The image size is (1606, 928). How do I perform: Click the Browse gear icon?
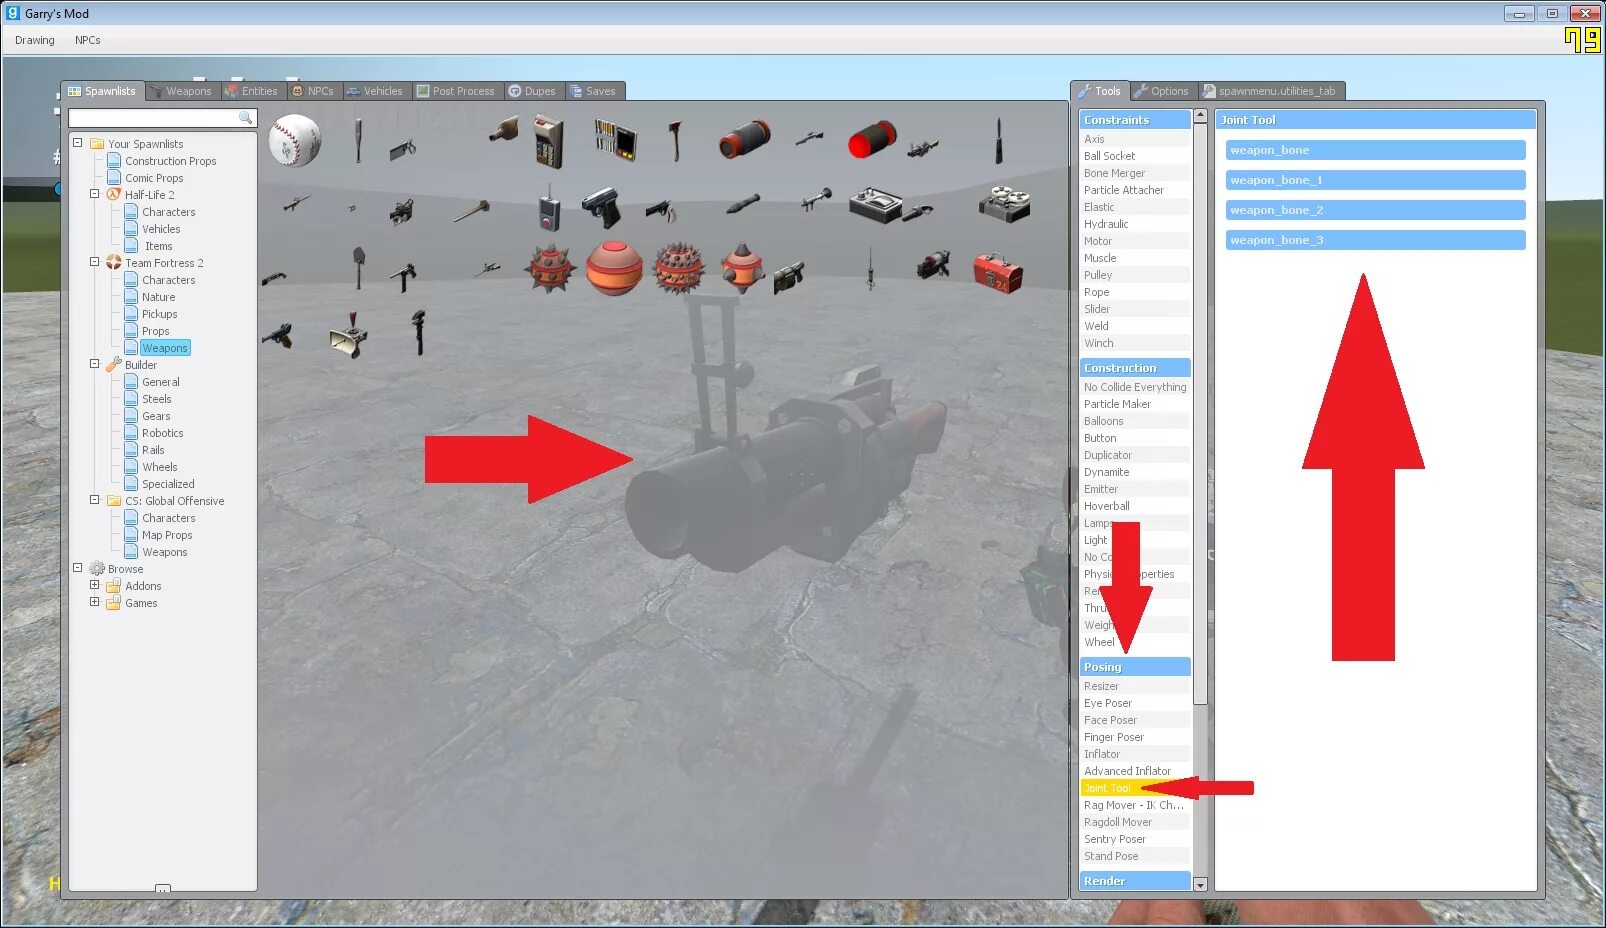point(97,569)
